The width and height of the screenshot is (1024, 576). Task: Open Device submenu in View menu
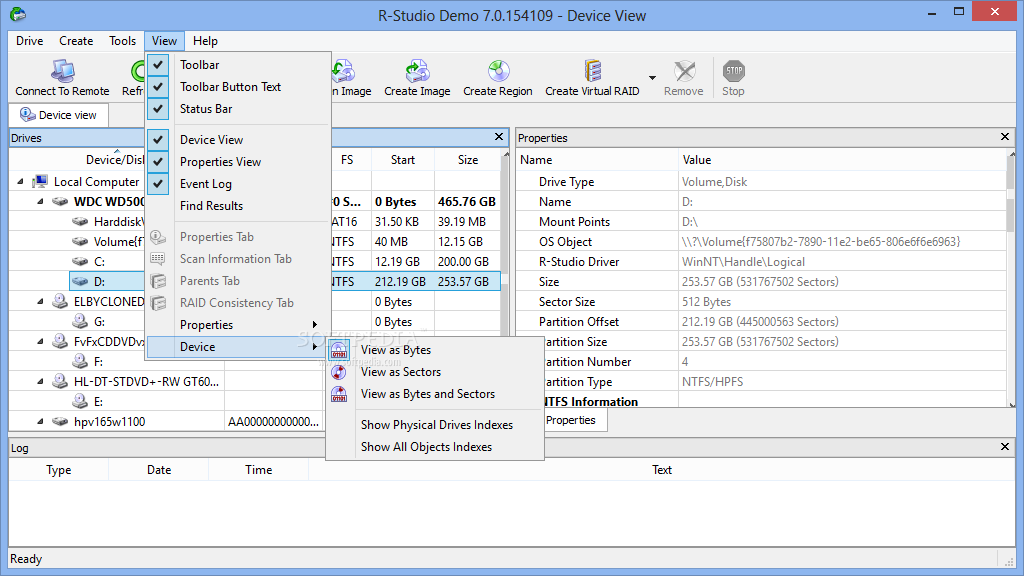[238, 347]
